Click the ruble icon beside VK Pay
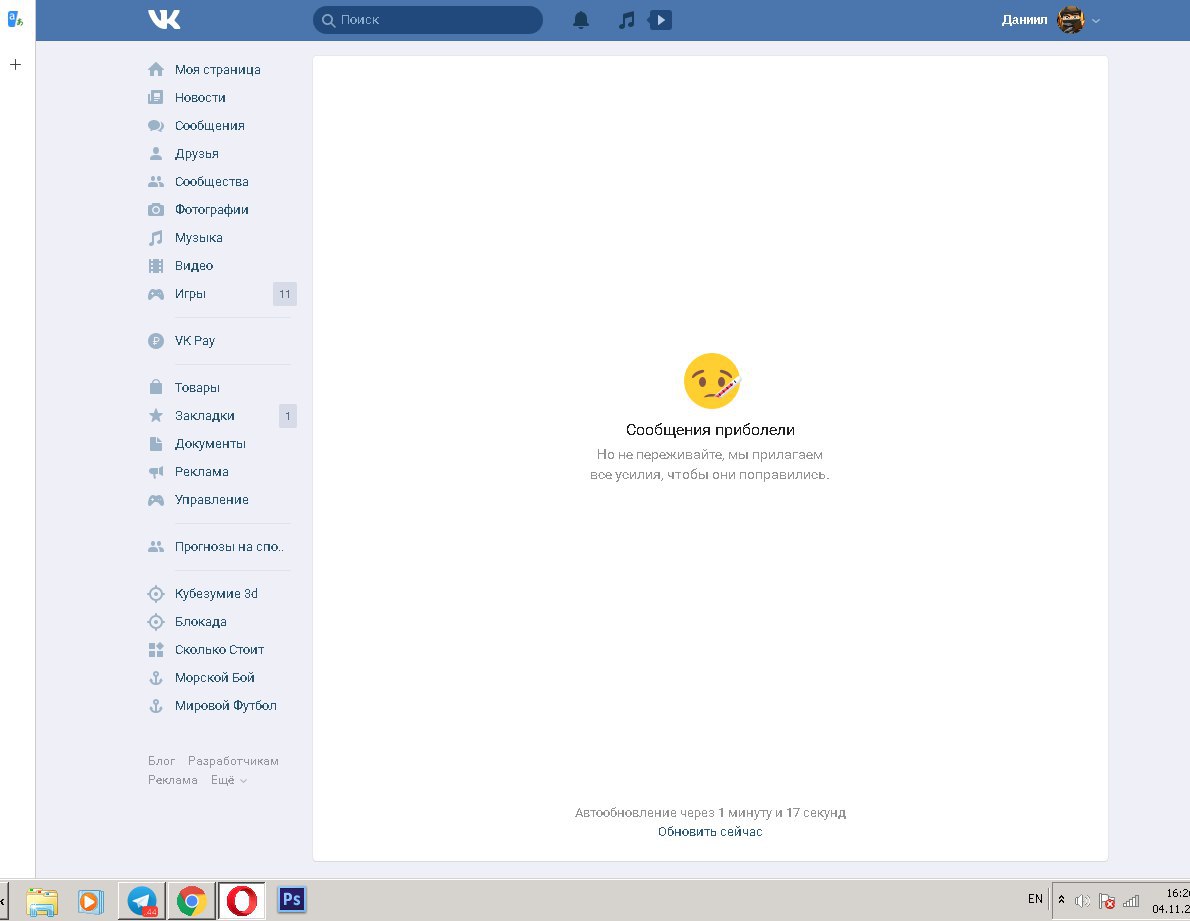 [156, 341]
